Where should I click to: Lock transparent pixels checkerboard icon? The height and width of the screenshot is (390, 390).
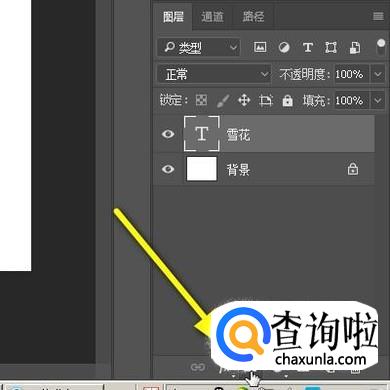click(201, 100)
